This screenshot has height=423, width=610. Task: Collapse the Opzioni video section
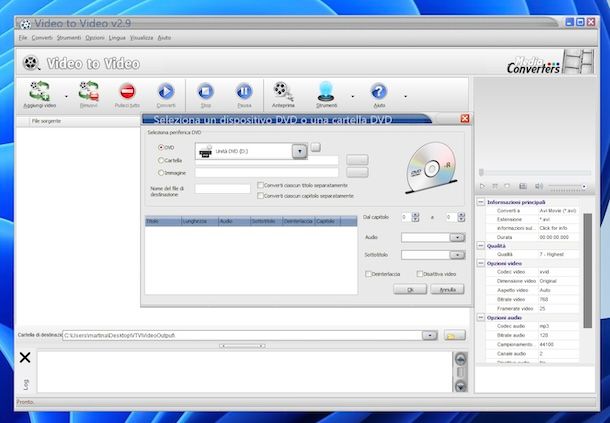tap(481, 263)
